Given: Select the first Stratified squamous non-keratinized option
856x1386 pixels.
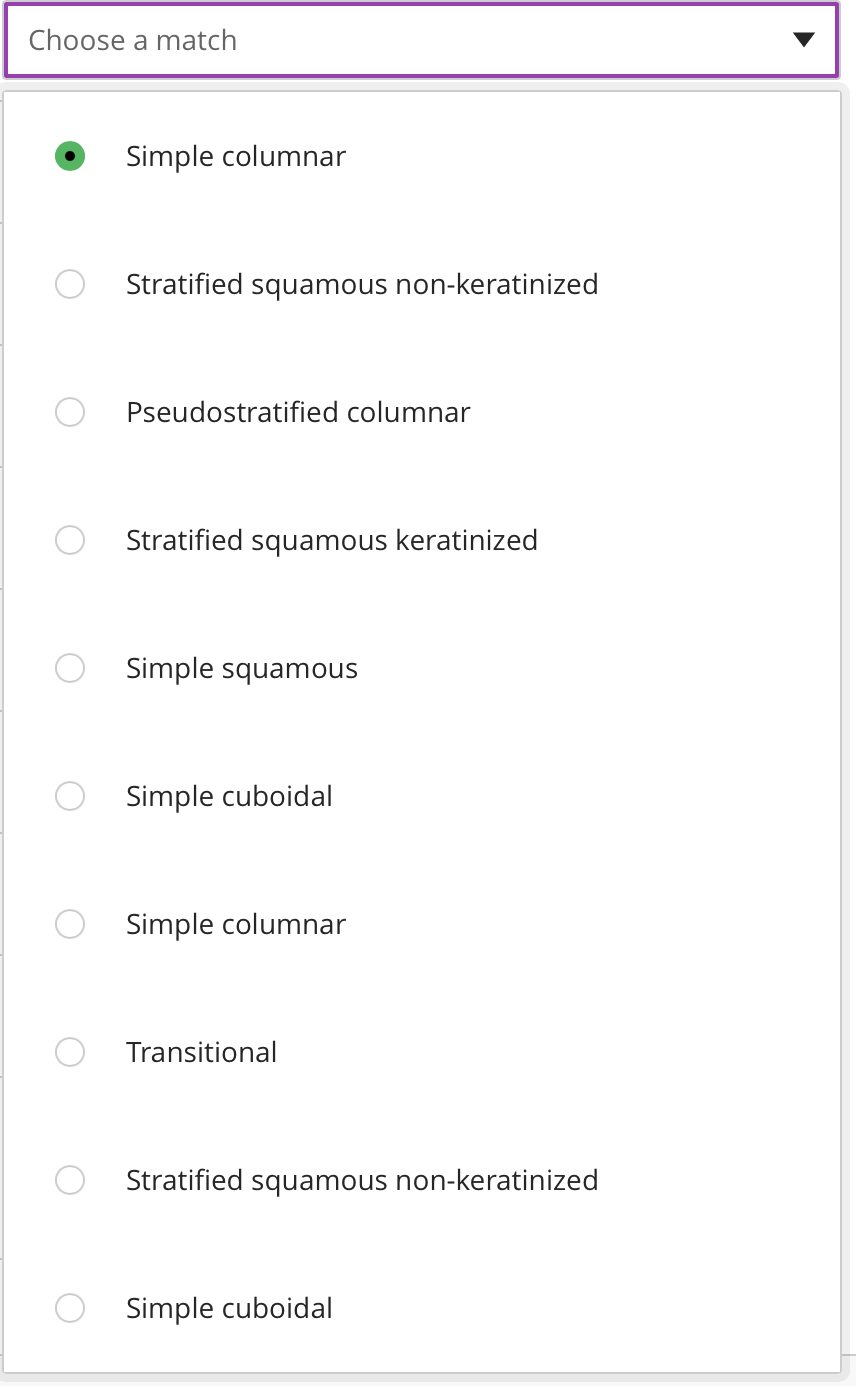Looking at the screenshot, I should coord(70,284).
